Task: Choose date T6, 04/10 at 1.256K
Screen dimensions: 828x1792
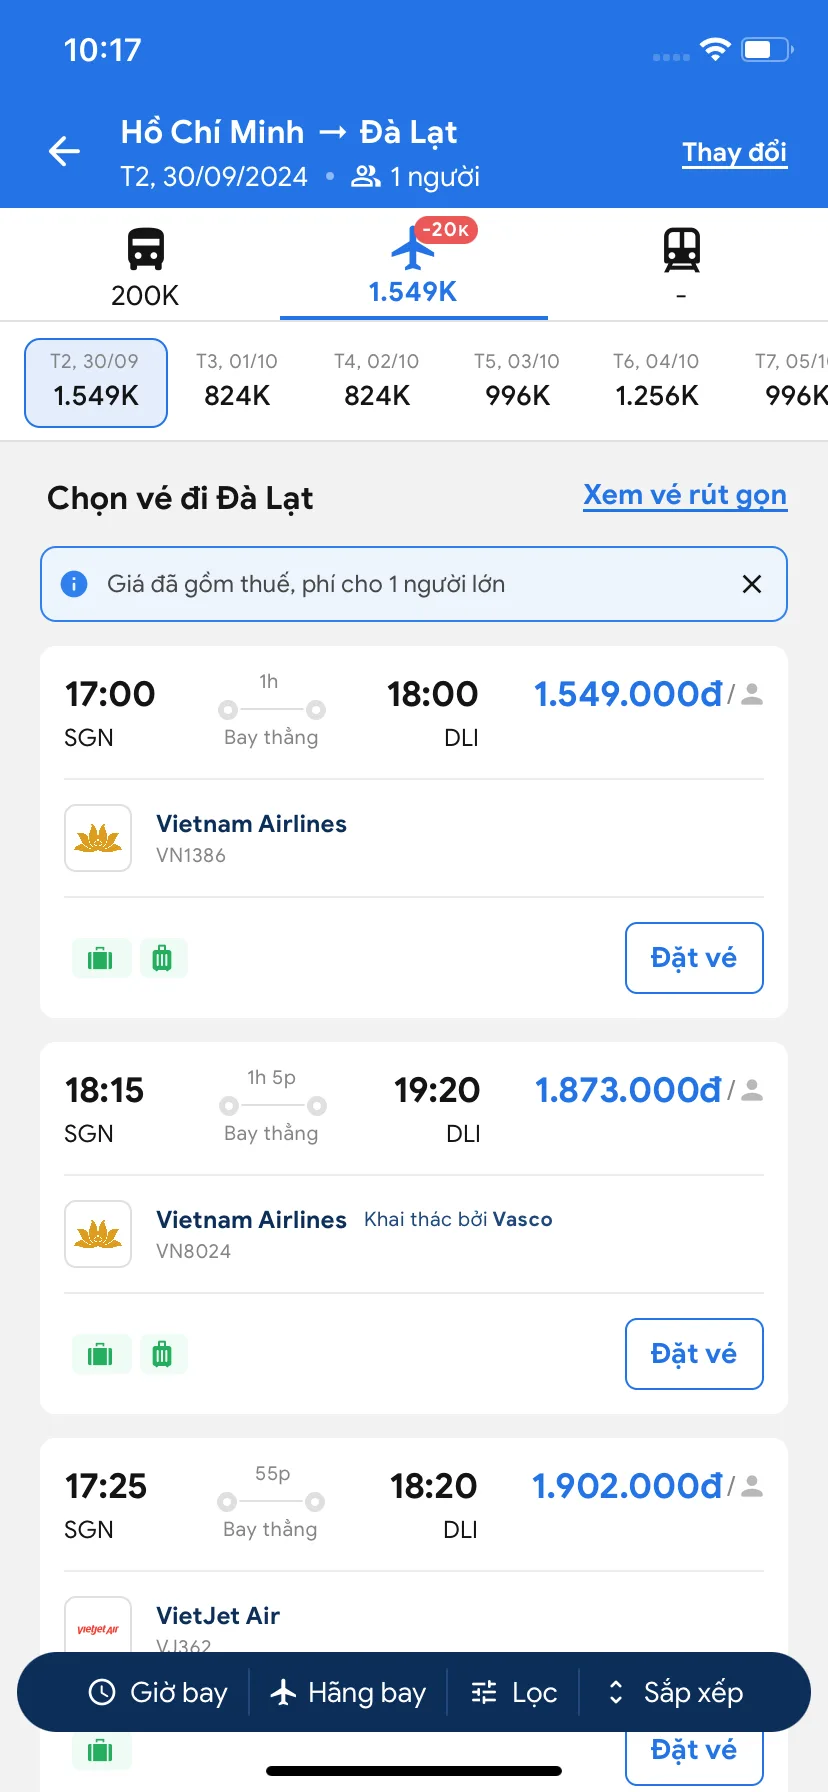Action: pos(657,381)
